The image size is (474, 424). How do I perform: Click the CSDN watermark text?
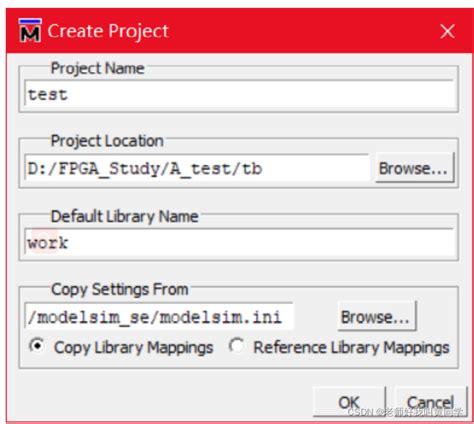click(x=405, y=412)
